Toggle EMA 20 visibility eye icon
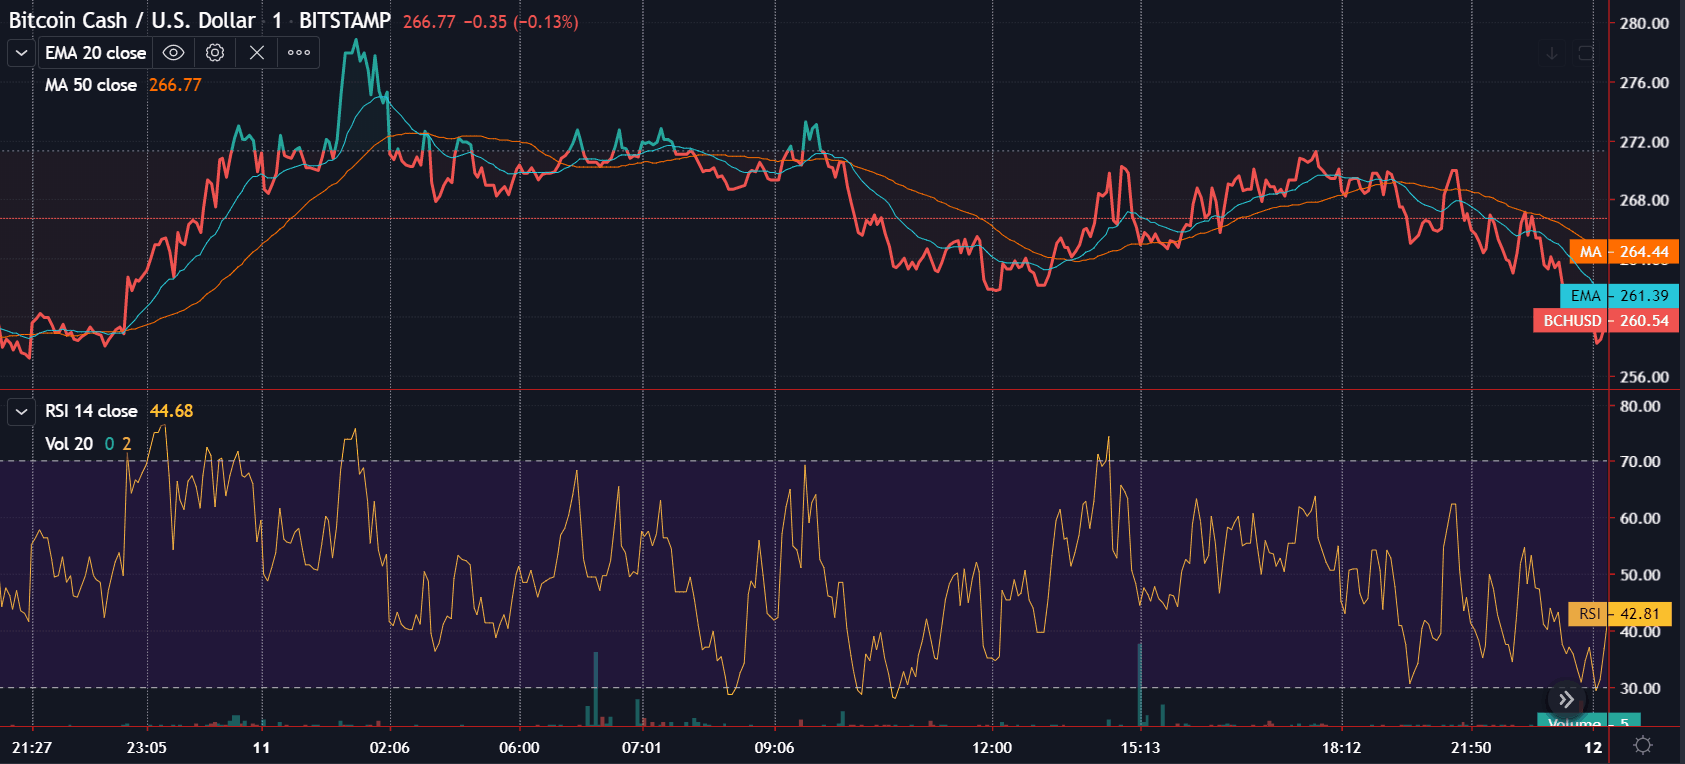Viewport: 1685px width, 764px height. click(x=173, y=53)
